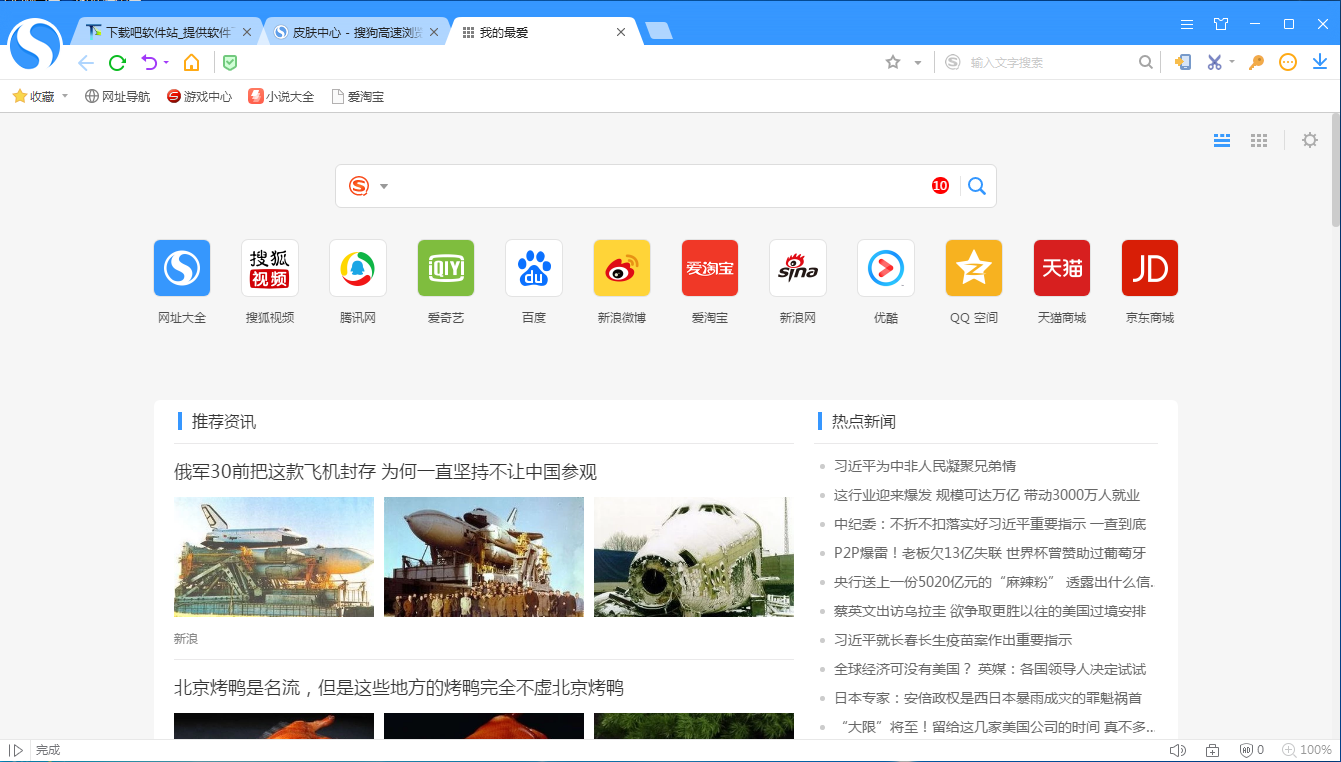Open the screenshot tool dropdown arrow
1341x762 pixels.
click(x=1232, y=62)
